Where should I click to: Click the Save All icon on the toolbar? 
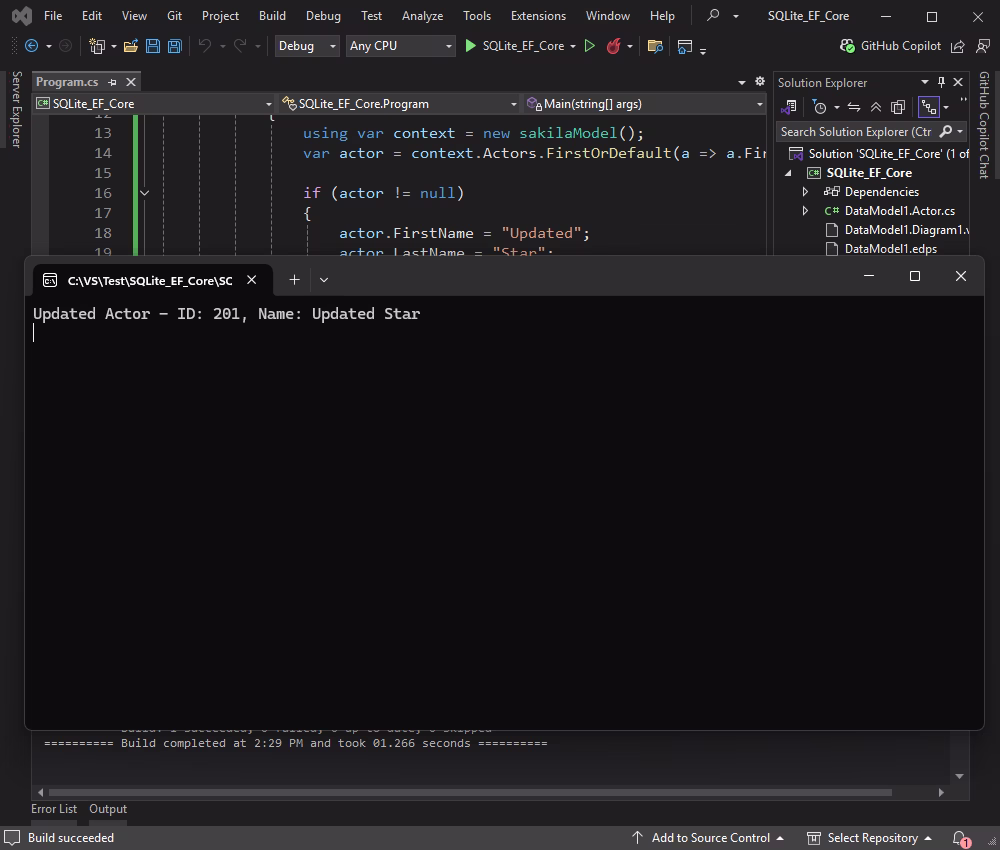click(173, 46)
